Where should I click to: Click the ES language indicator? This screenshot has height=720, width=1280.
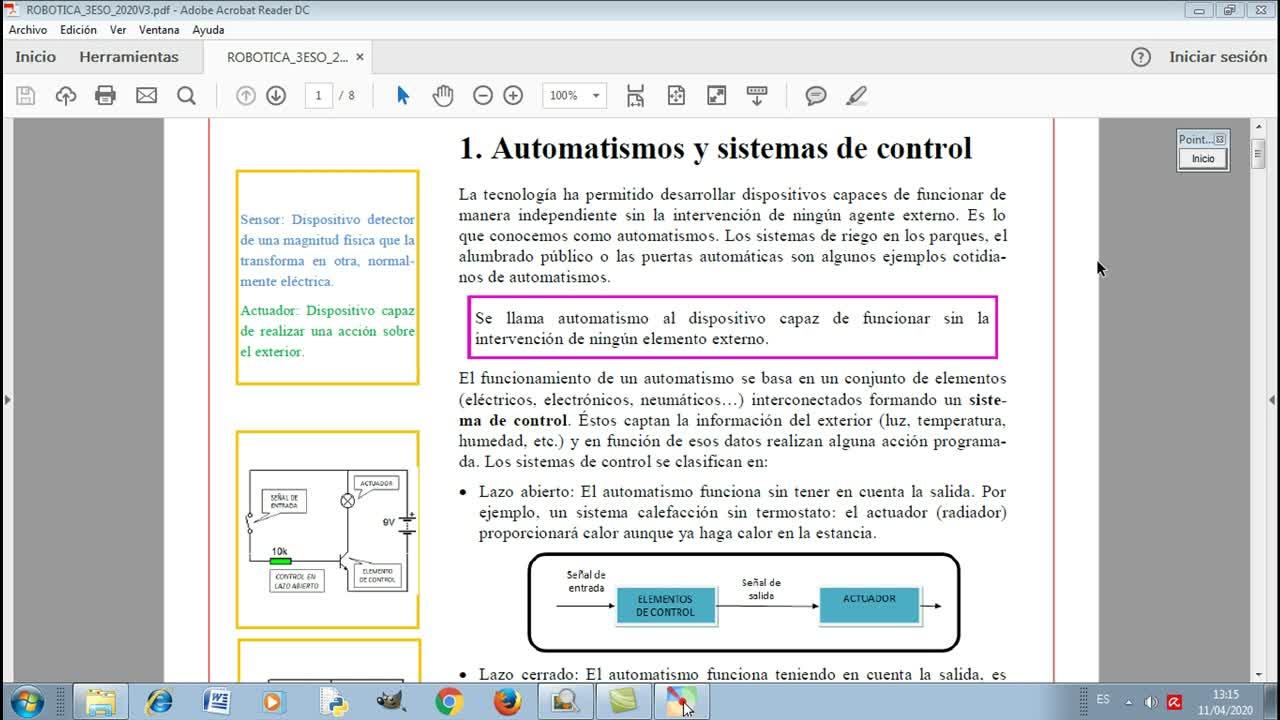pyautogui.click(x=1103, y=700)
